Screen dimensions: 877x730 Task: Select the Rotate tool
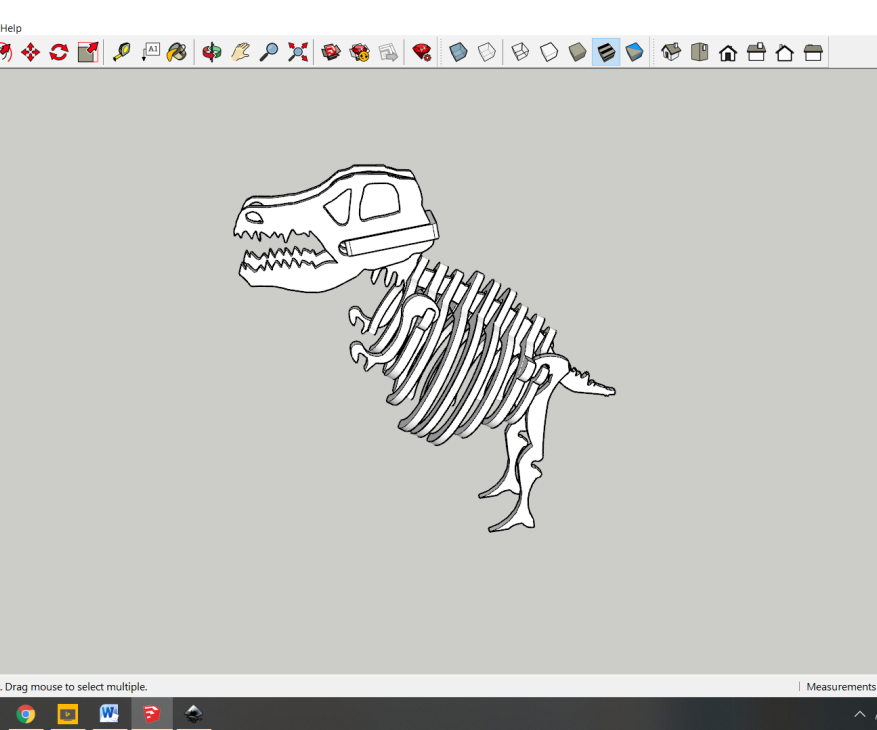coord(59,52)
